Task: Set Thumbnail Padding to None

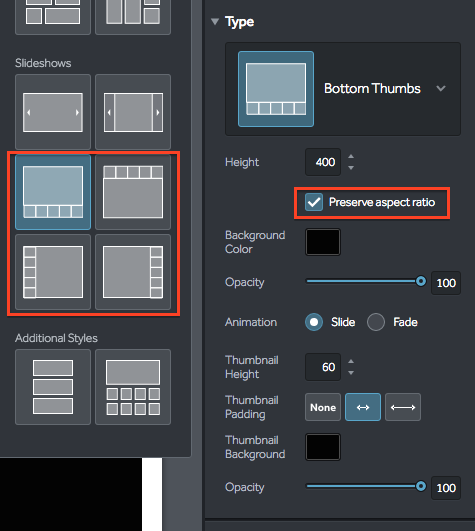Action: pos(323,407)
